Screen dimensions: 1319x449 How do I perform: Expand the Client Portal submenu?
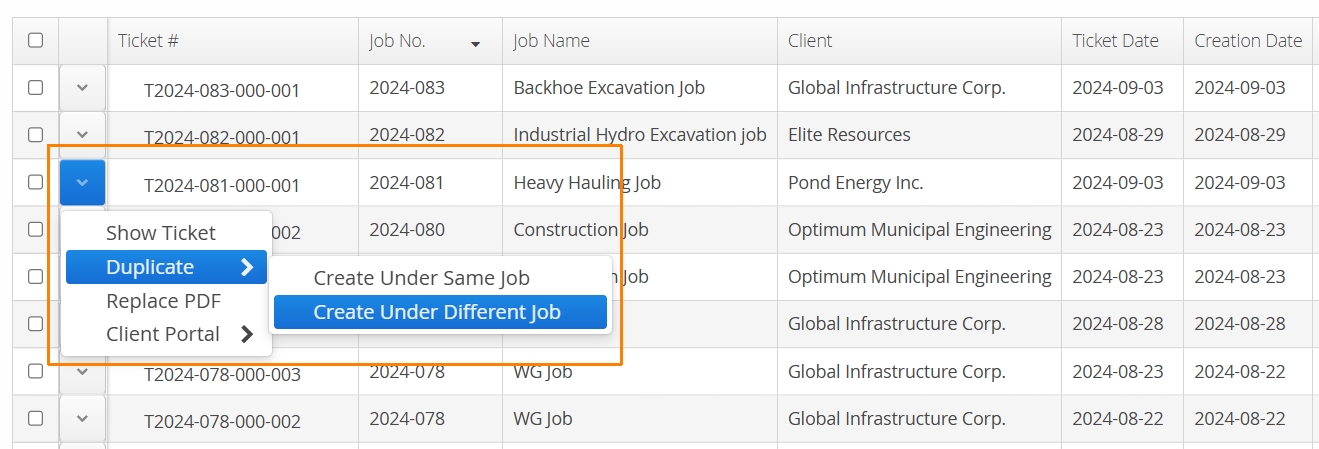[x=166, y=334]
